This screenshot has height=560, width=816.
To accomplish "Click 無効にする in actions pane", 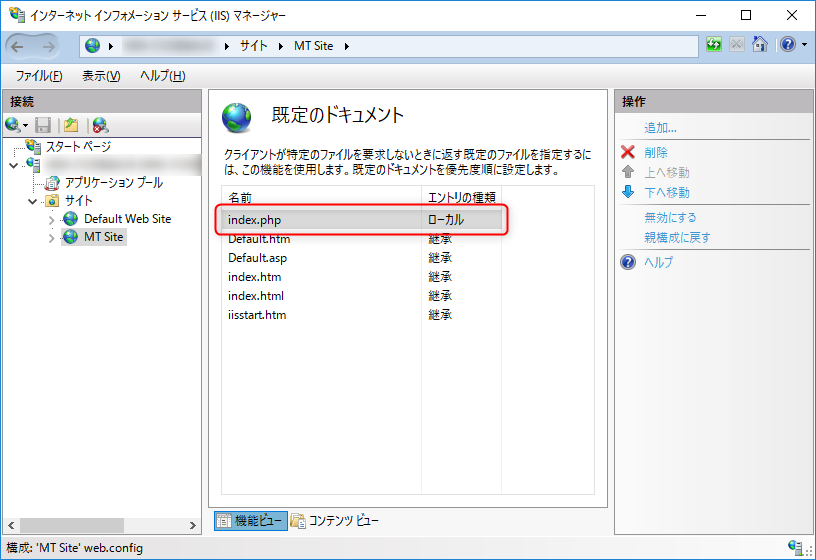I will pyautogui.click(x=671, y=217).
